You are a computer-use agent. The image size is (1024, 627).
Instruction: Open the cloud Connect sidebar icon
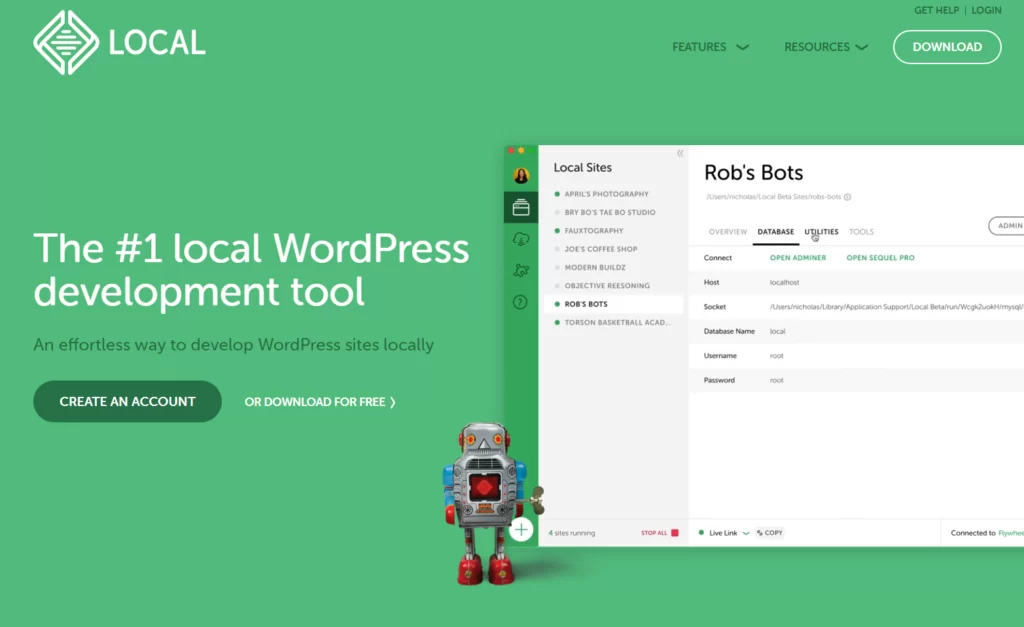[x=521, y=239]
